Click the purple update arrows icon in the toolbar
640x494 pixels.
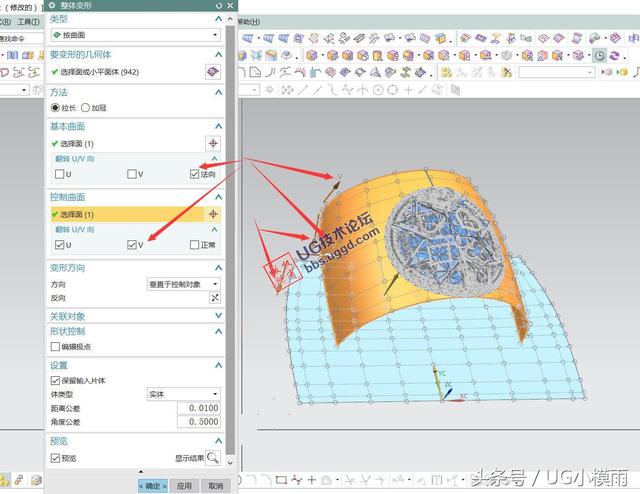click(x=615, y=56)
